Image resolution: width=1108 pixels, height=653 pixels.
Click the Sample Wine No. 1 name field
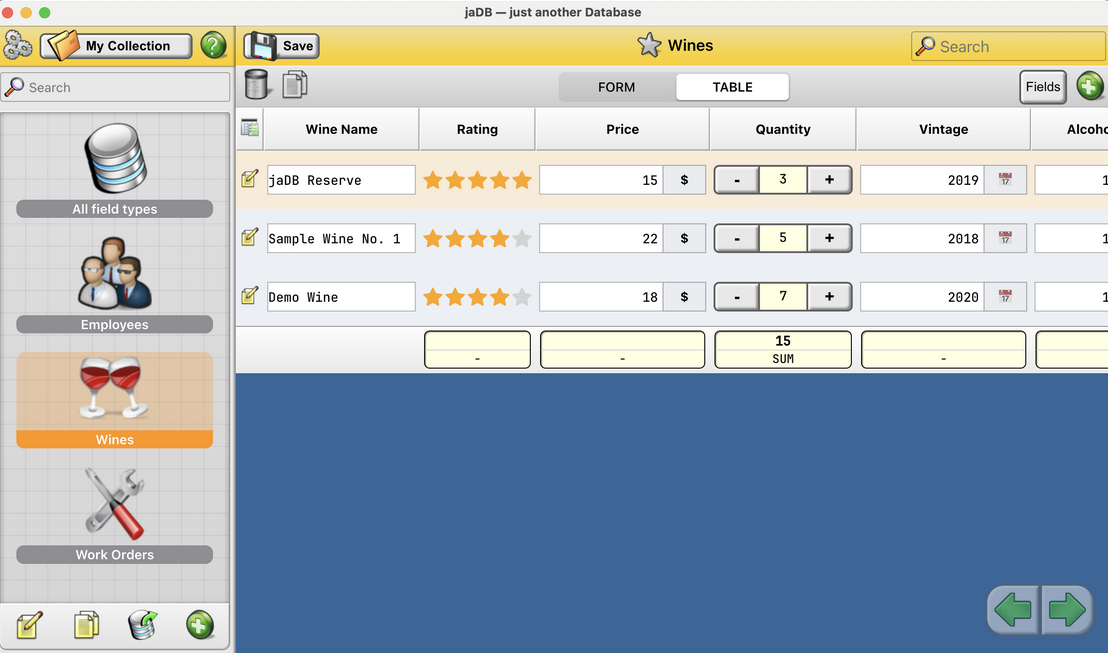point(341,238)
